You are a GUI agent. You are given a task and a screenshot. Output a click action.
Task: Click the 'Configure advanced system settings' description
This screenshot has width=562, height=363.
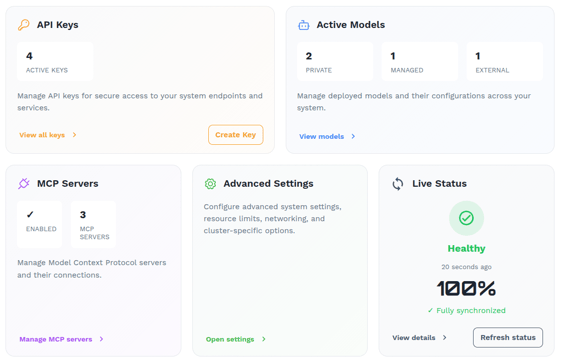click(272, 219)
